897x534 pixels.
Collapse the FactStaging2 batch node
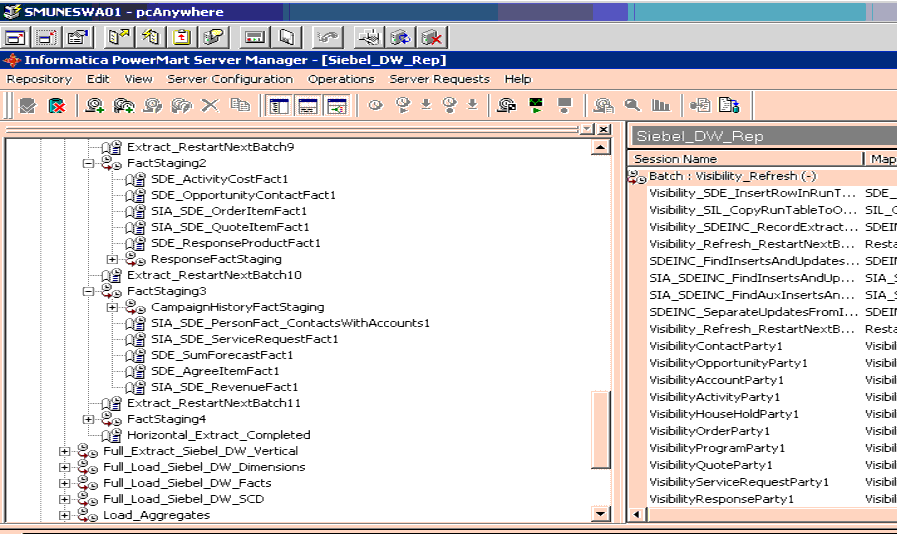point(88,163)
